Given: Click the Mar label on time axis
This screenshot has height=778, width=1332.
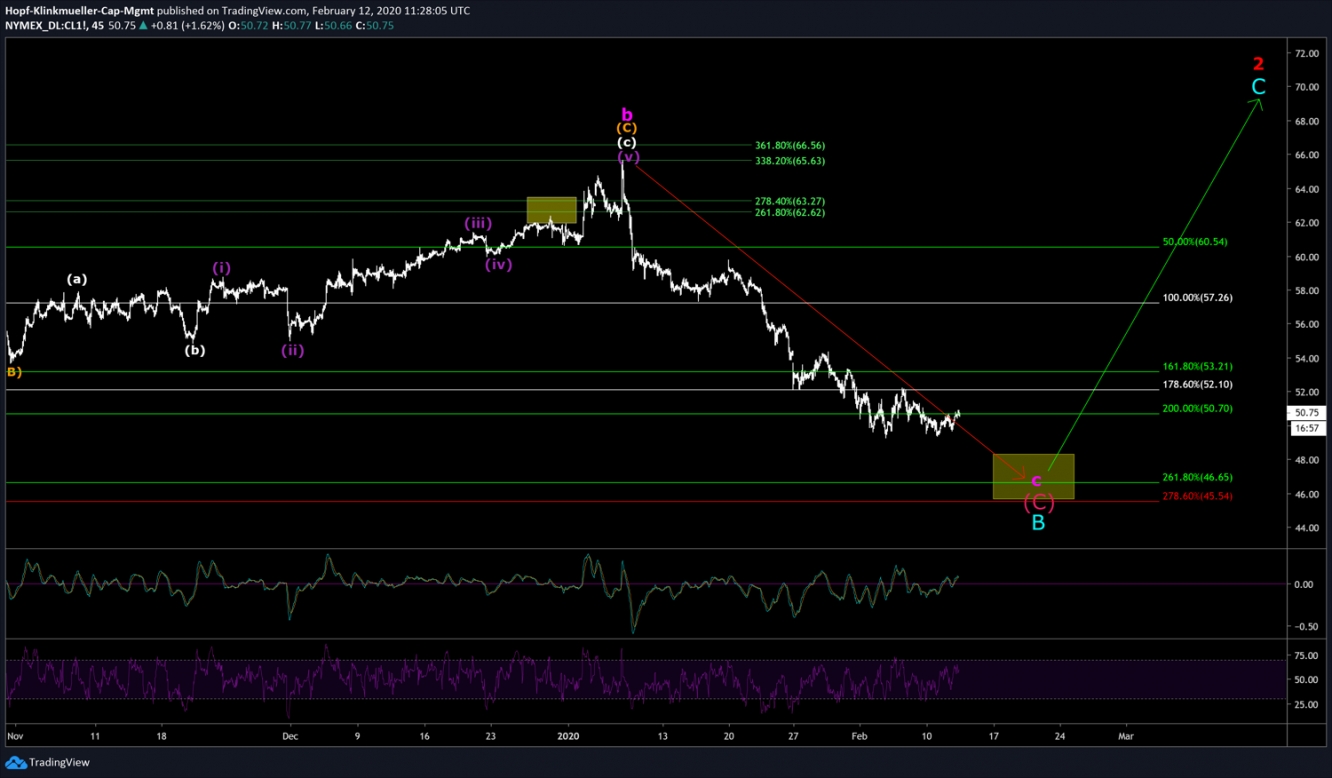Looking at the screenshot, I should tap(1125, 736).
